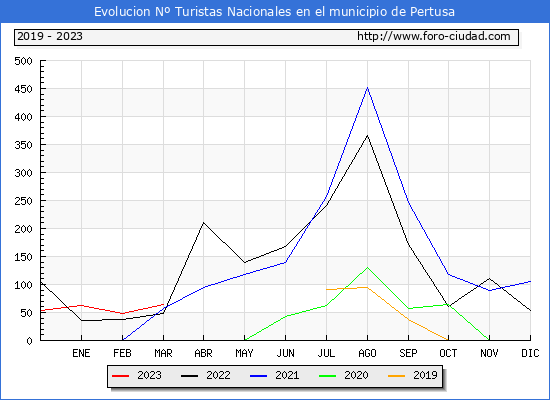Click the JUL month axis label
550x400 pixels.
click(x=326, y=353)
